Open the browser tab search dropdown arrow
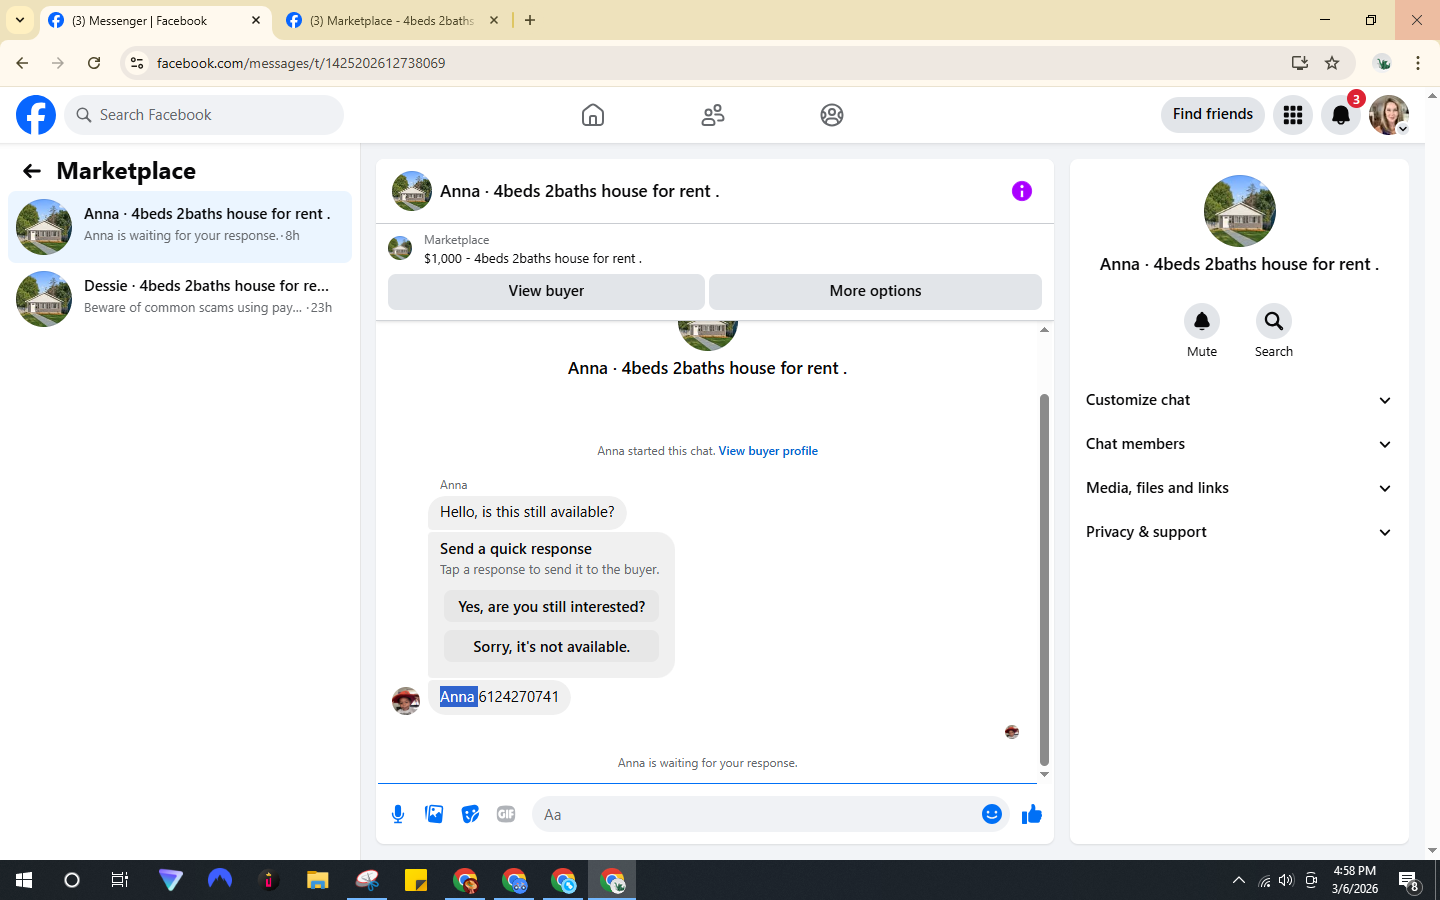 [20, 20]
